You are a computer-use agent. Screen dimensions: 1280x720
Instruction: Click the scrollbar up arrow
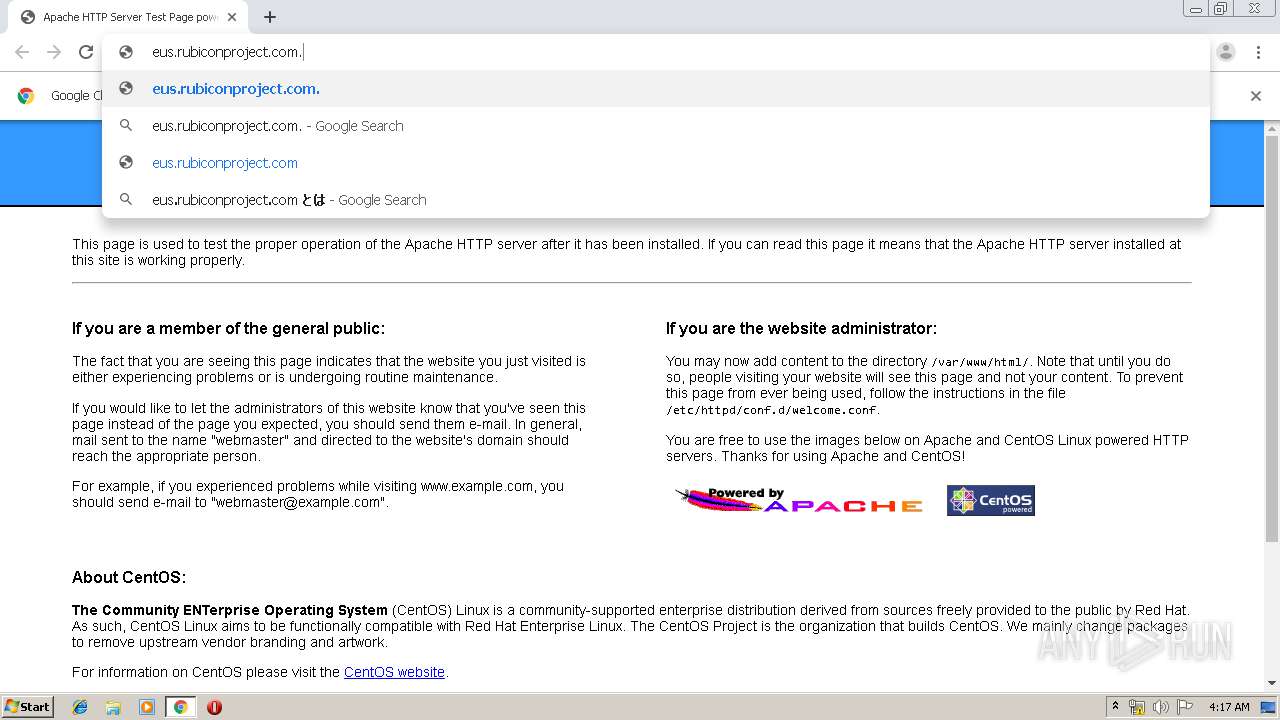point(1272,128)
